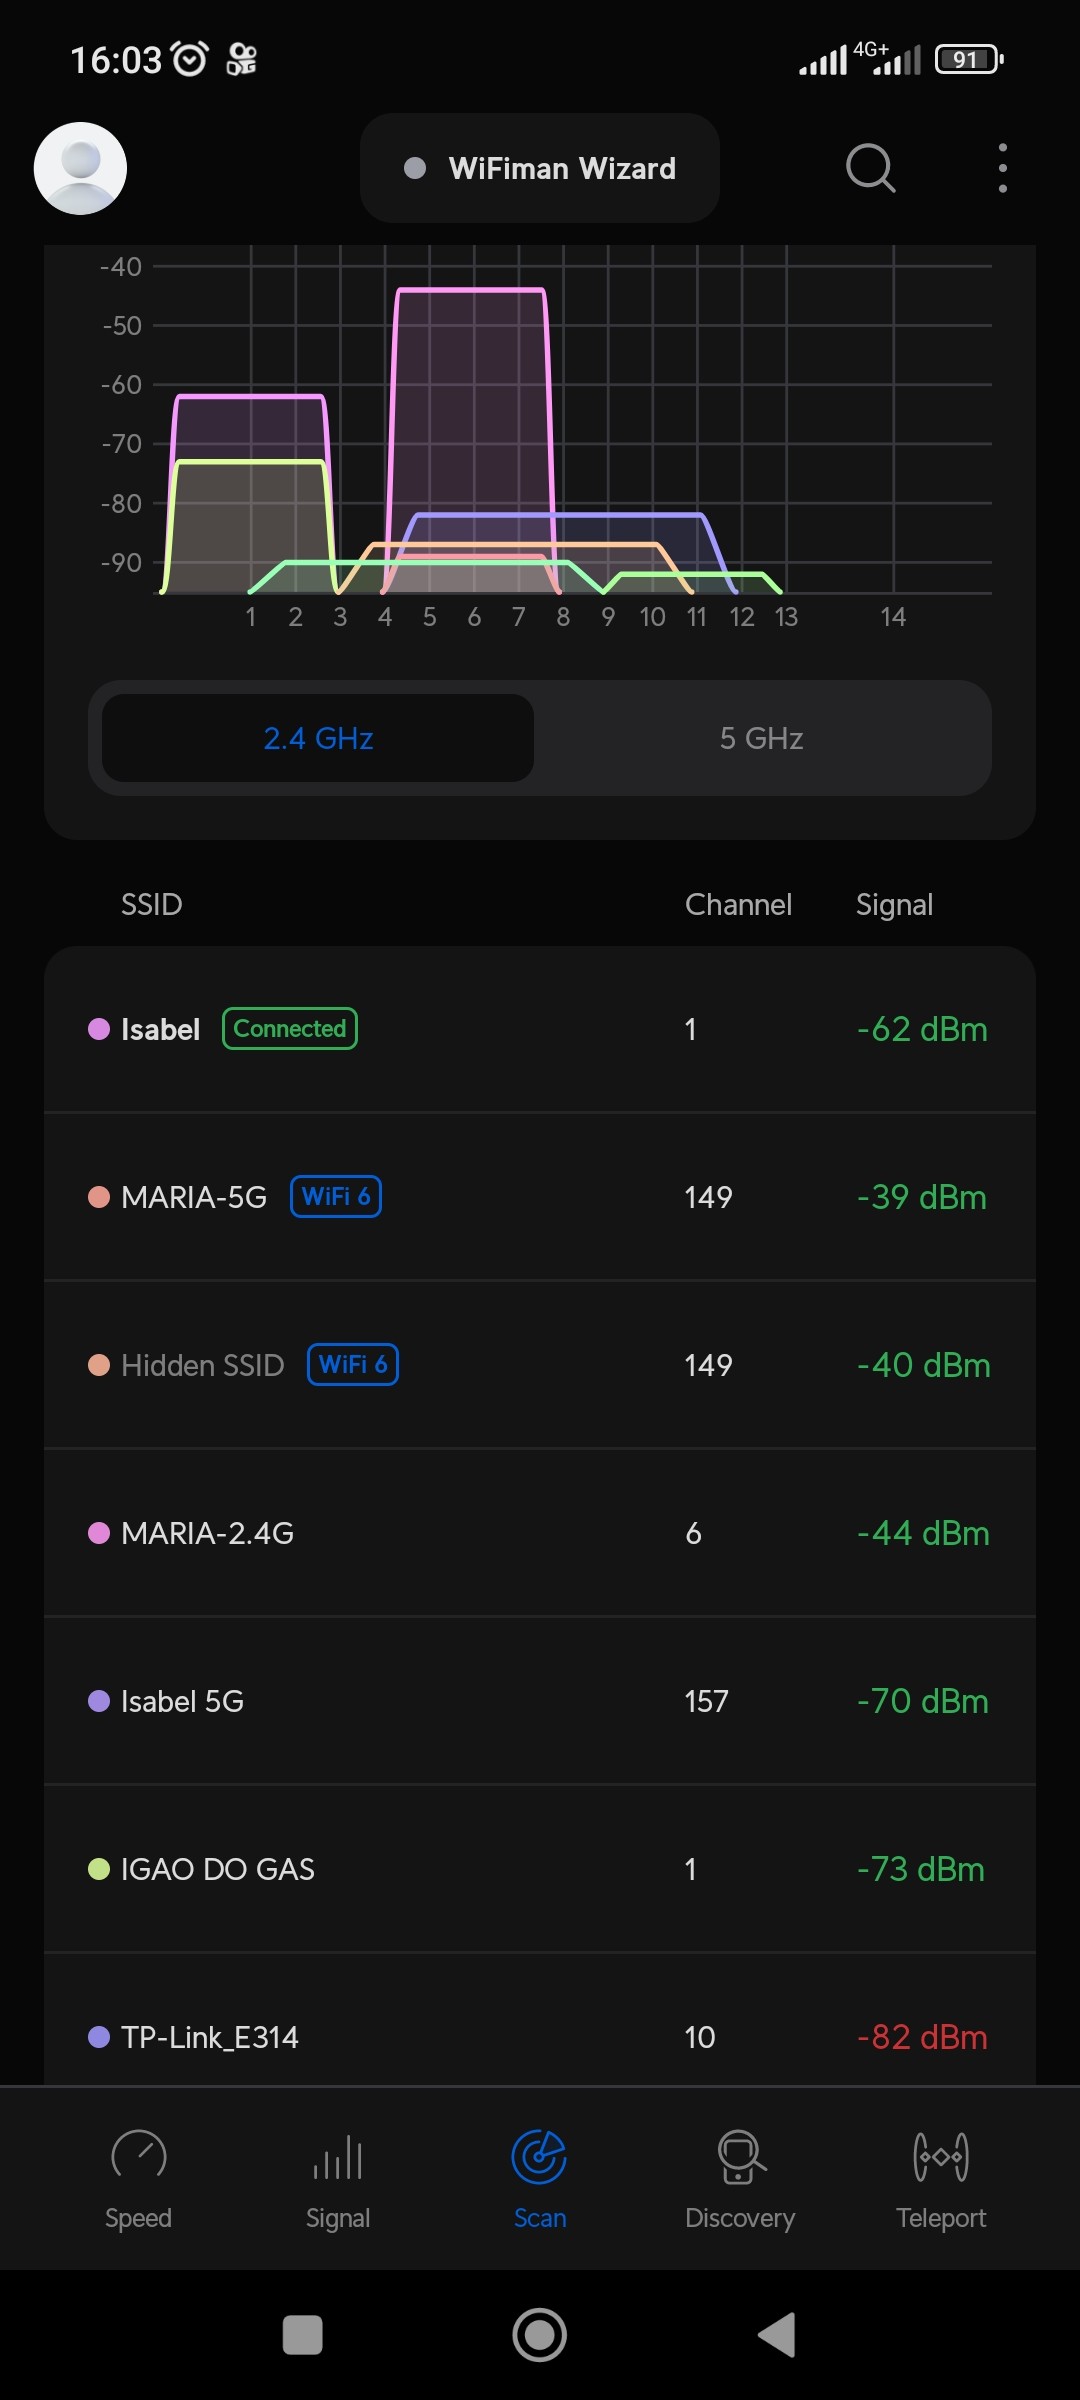Viewport: 1080px width, 2400px height.
Task: Select the 2.4 GHz band
Action: tap(318, 738)
